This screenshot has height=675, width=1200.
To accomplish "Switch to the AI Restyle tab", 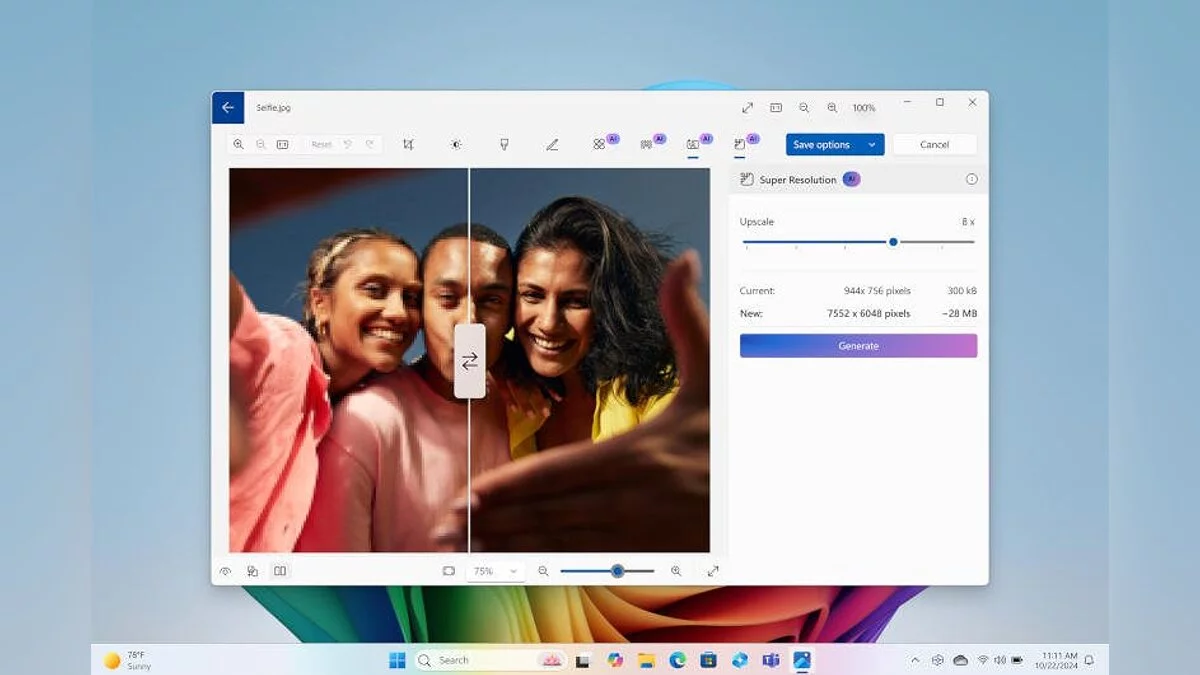I will [x=693, y=145].
